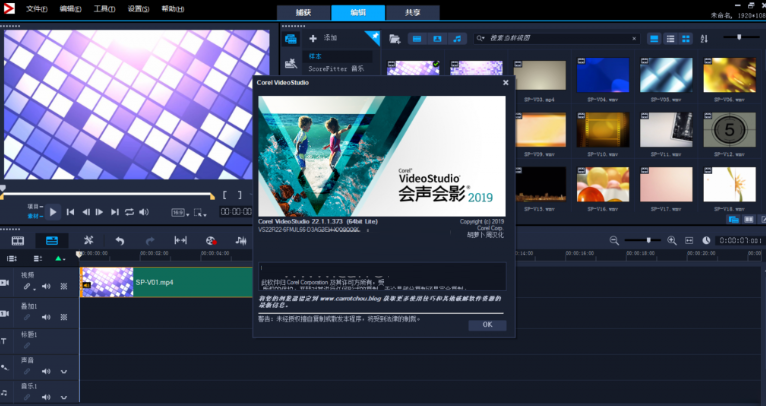766x406 pixels.
Task: Open the resize/crop mode dropdown in preview
Action: click(x=200, y=213)
